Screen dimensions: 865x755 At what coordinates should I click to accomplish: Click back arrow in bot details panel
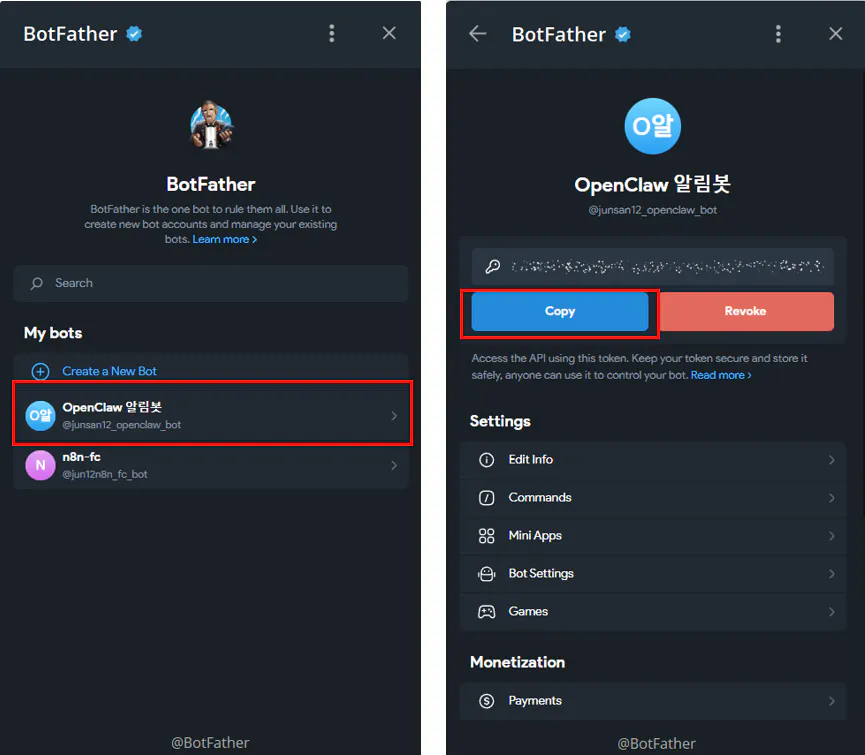478,33
